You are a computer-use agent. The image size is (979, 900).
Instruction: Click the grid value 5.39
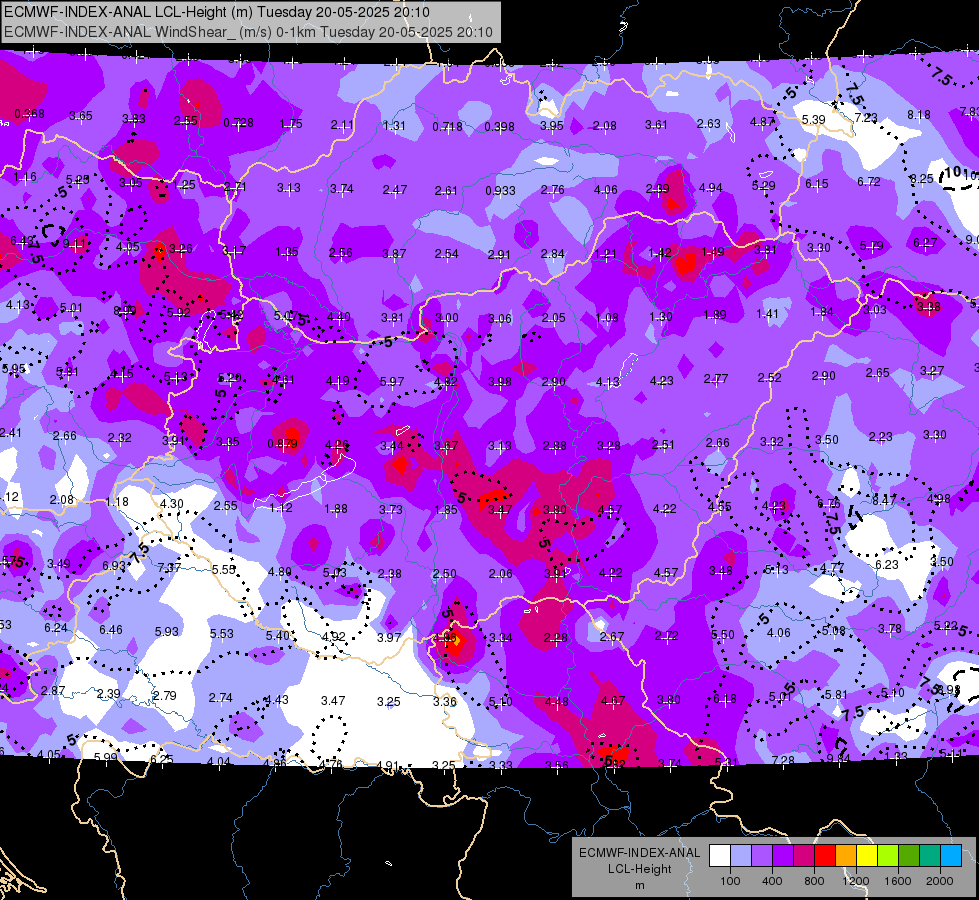click(814, 119)
